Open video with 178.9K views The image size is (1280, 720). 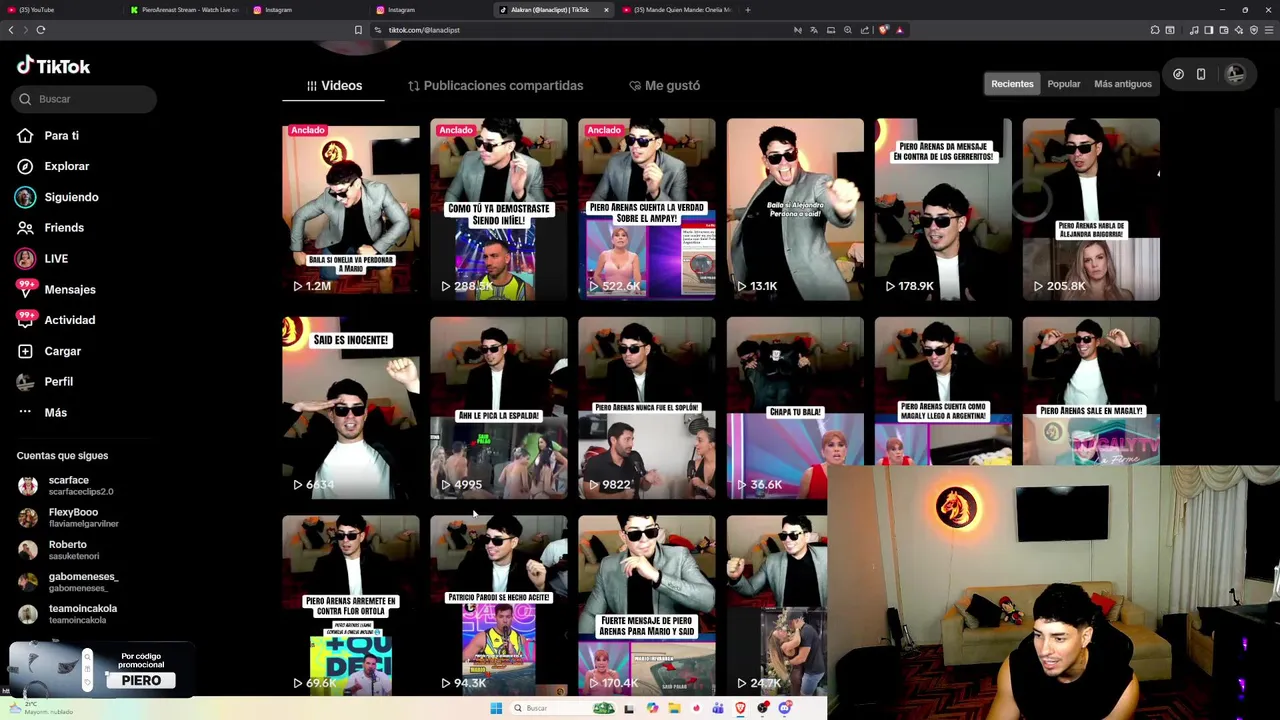[x=943, y=209]
